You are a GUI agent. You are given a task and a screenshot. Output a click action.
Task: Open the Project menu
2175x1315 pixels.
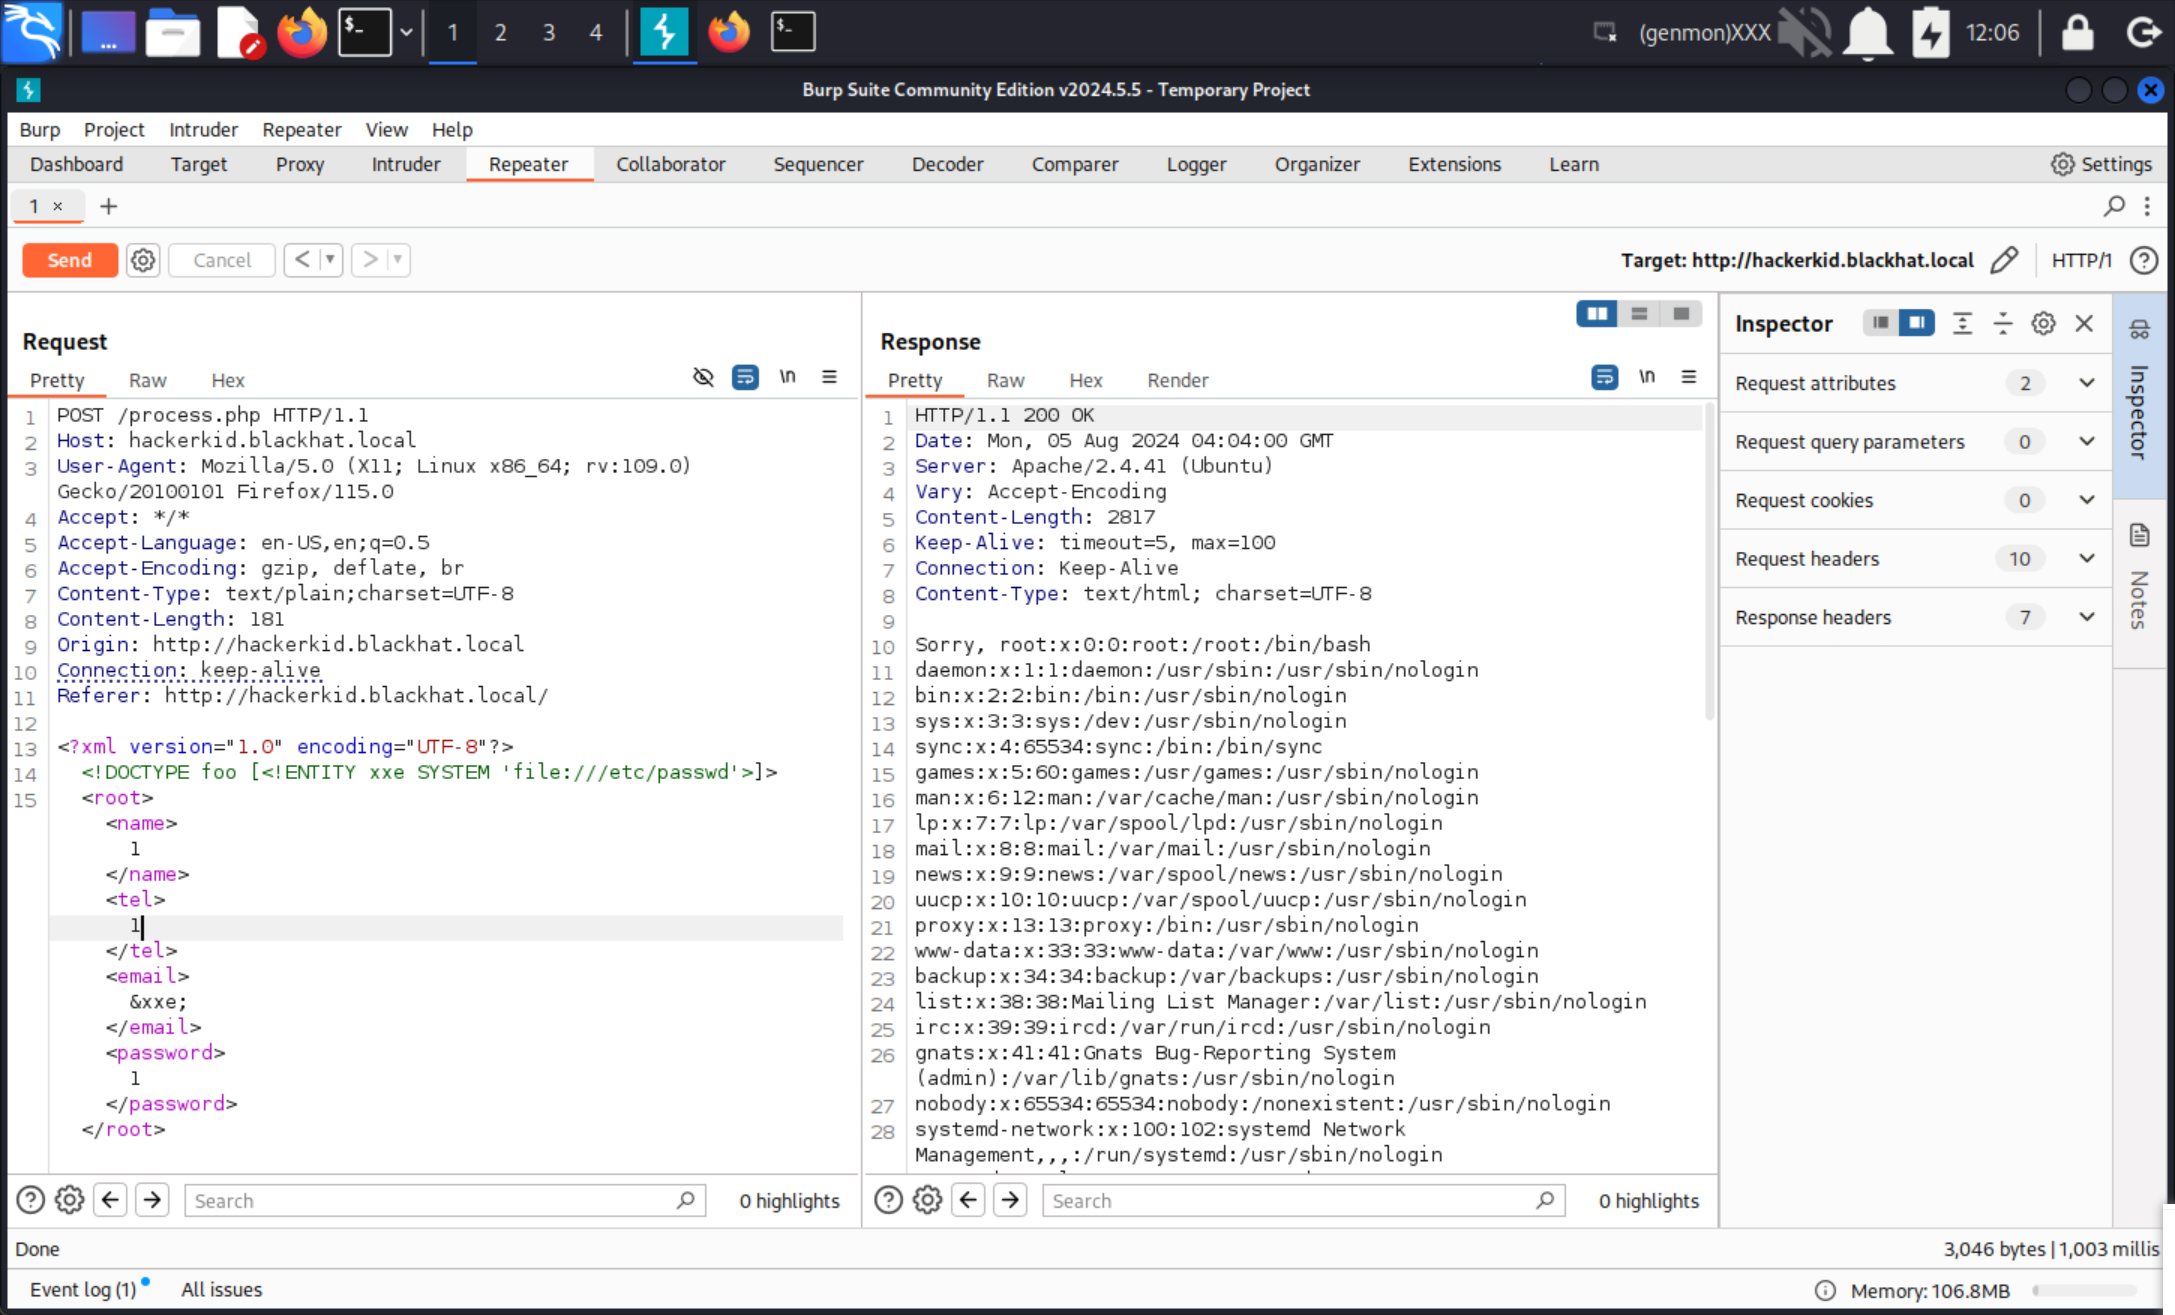(114, 129)
